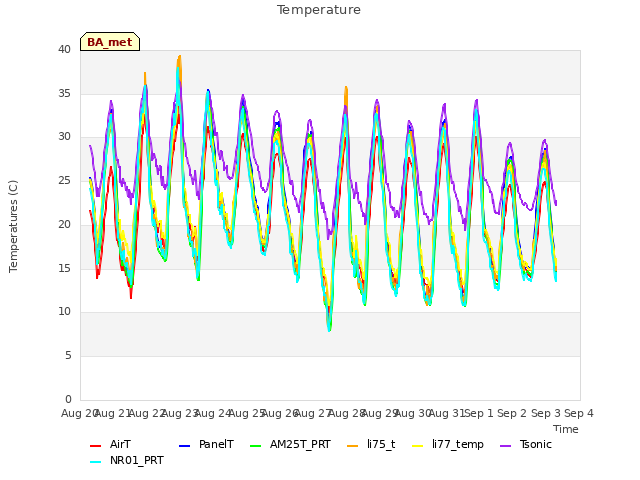The image size is (640, 480).
Task: Click the yellow li77_temp legend color marker
Action: click(x=418, y=446)
